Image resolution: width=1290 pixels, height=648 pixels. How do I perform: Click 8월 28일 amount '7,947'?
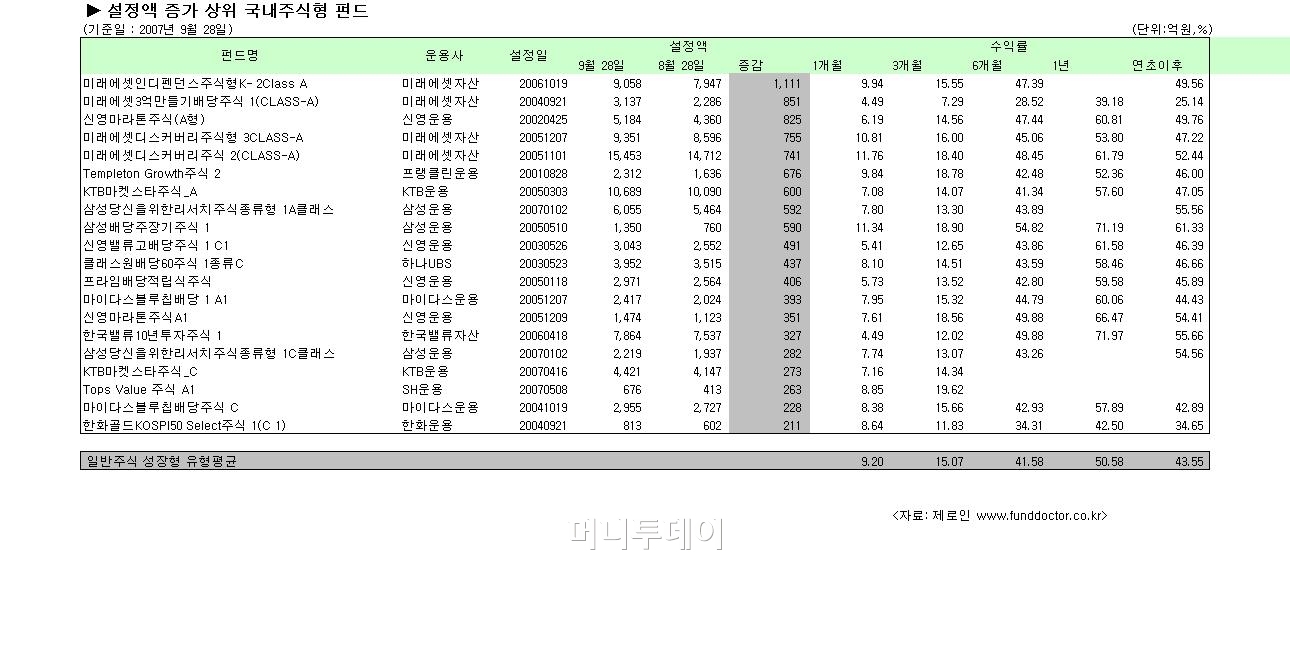click(706, 84)
